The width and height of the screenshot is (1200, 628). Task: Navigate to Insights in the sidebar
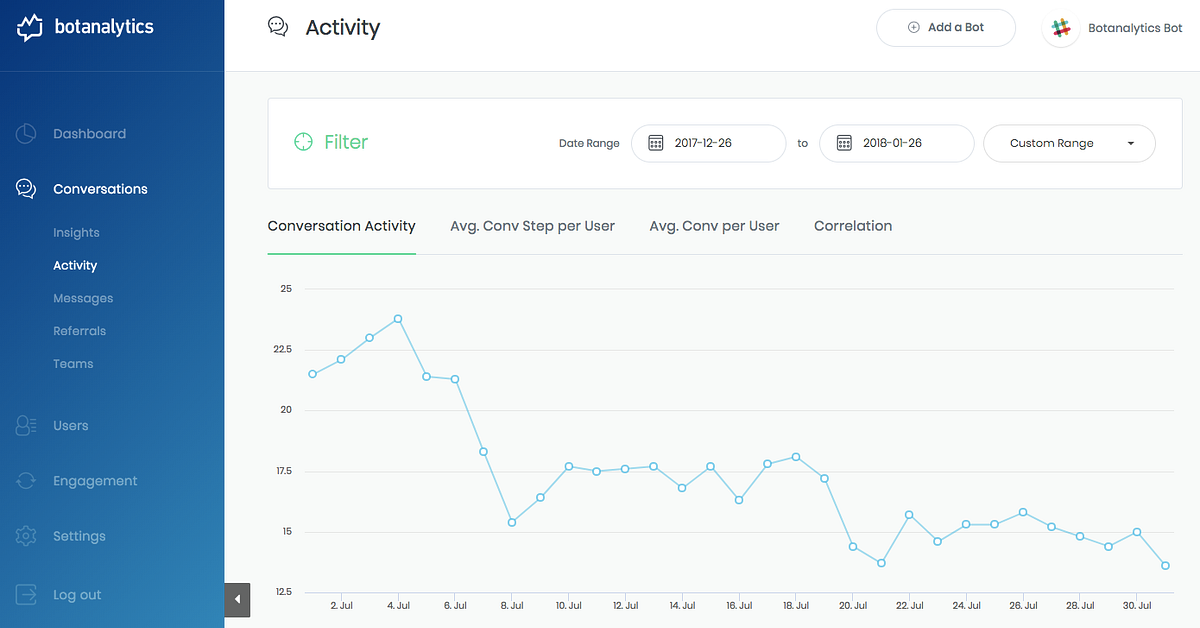tap(76, 232)
